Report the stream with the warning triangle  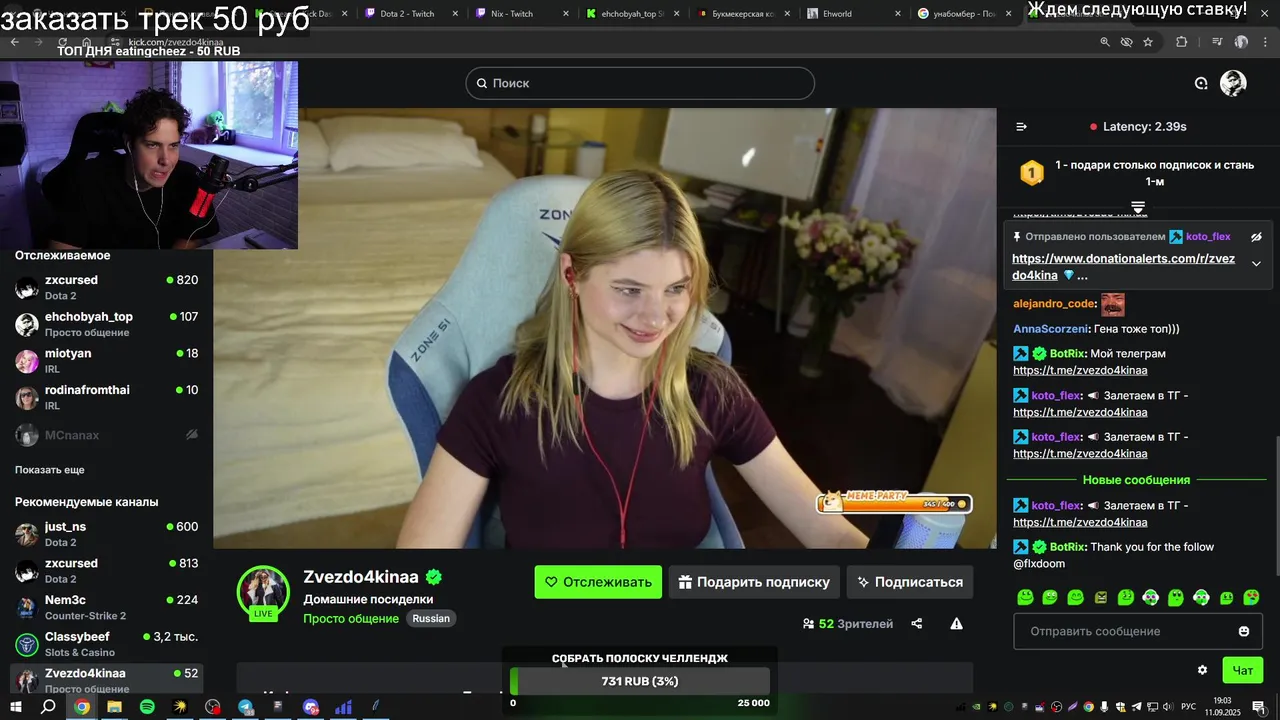pos(956,624)
